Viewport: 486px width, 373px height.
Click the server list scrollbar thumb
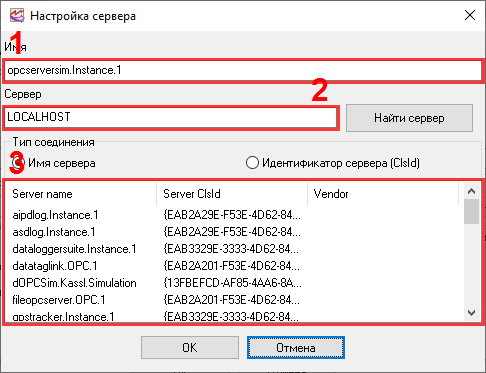[x=471, y=212]
